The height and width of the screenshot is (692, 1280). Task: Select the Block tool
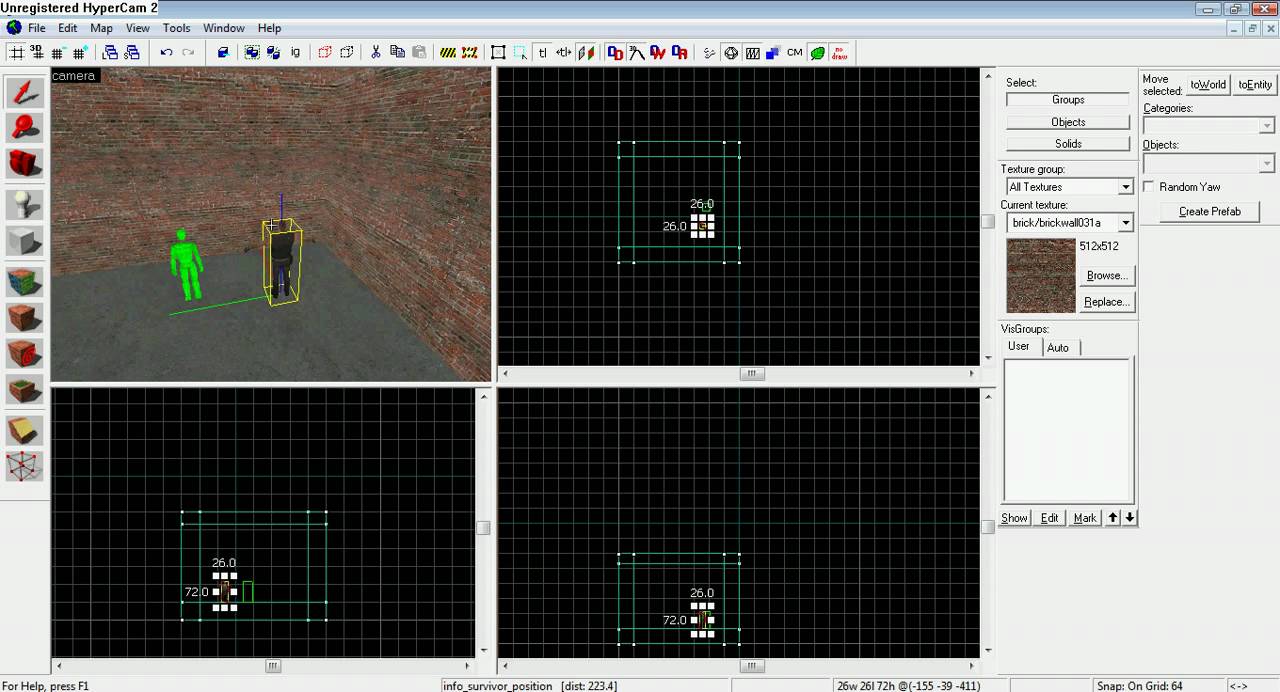(25, 240)
